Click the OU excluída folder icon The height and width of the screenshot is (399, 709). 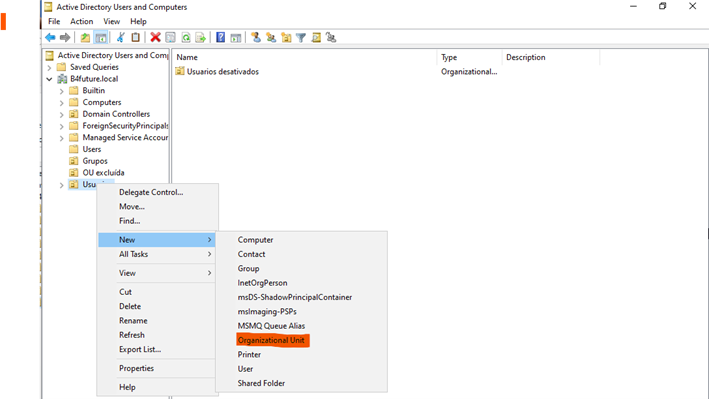(74, 173)
